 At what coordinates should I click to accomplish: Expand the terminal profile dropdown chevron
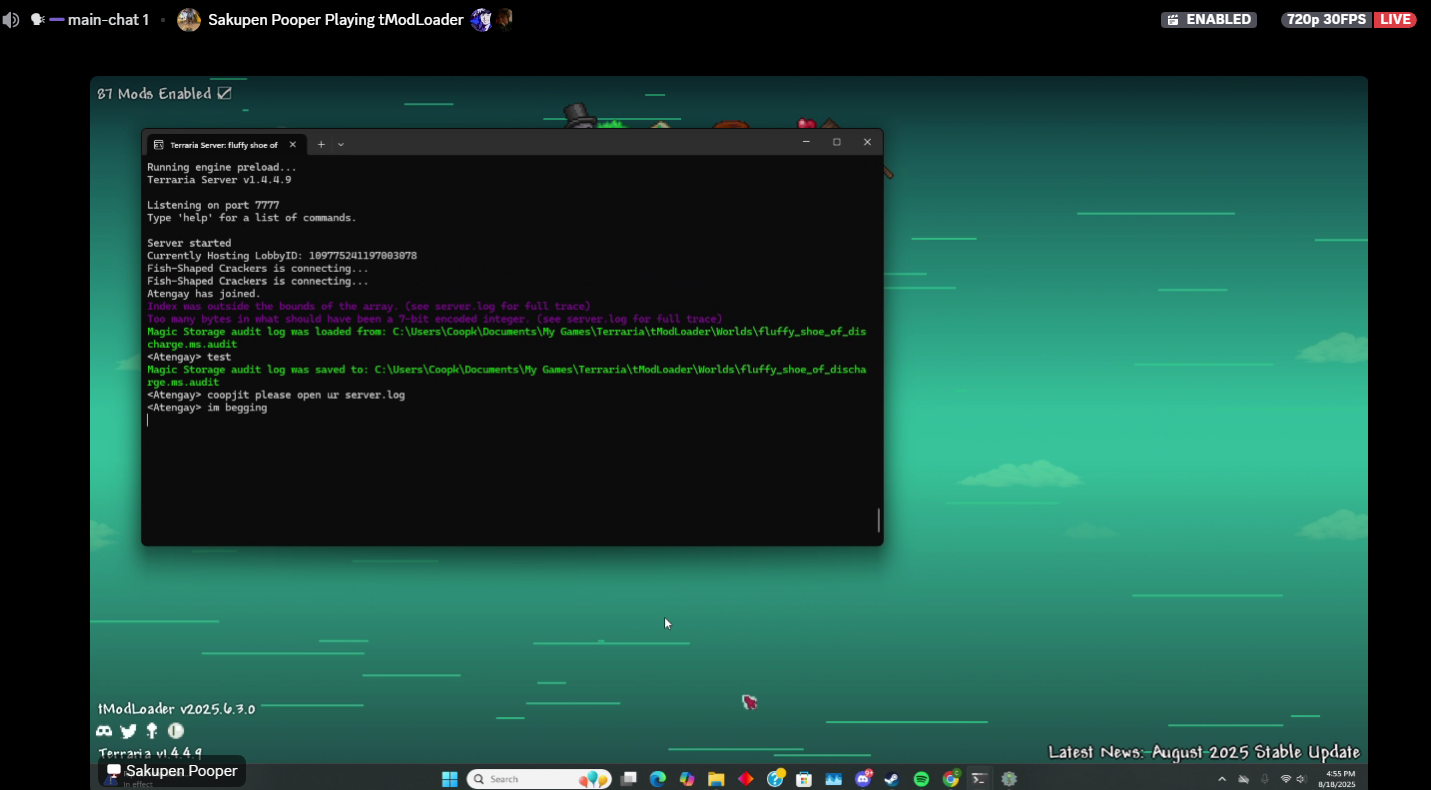pyautogui.click(x=341, y=144)
